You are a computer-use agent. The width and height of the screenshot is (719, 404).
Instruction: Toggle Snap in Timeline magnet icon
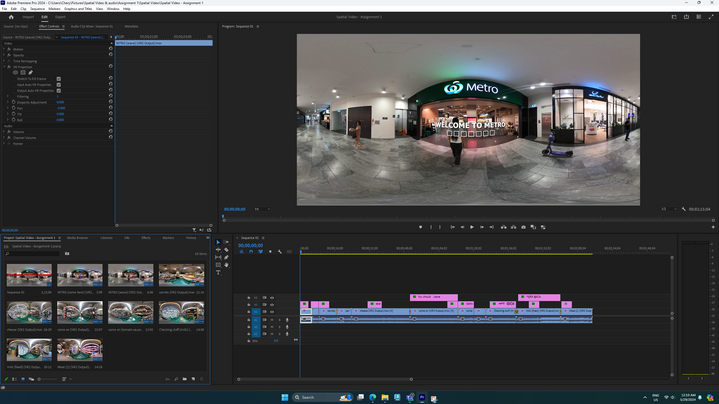pos(251,252)
